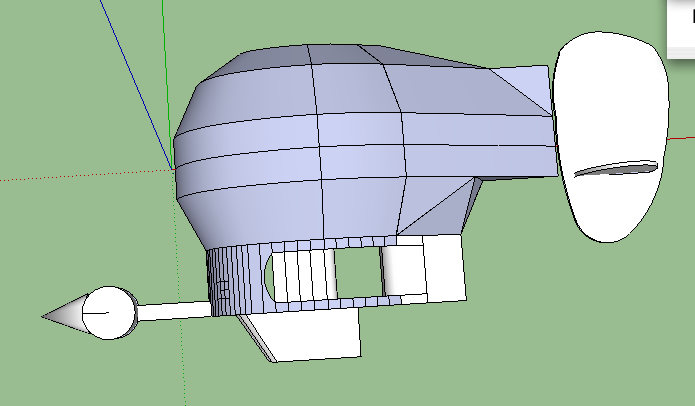
Task: Select the ribbed curved section of the base
Action: click(x=225, y=282)
